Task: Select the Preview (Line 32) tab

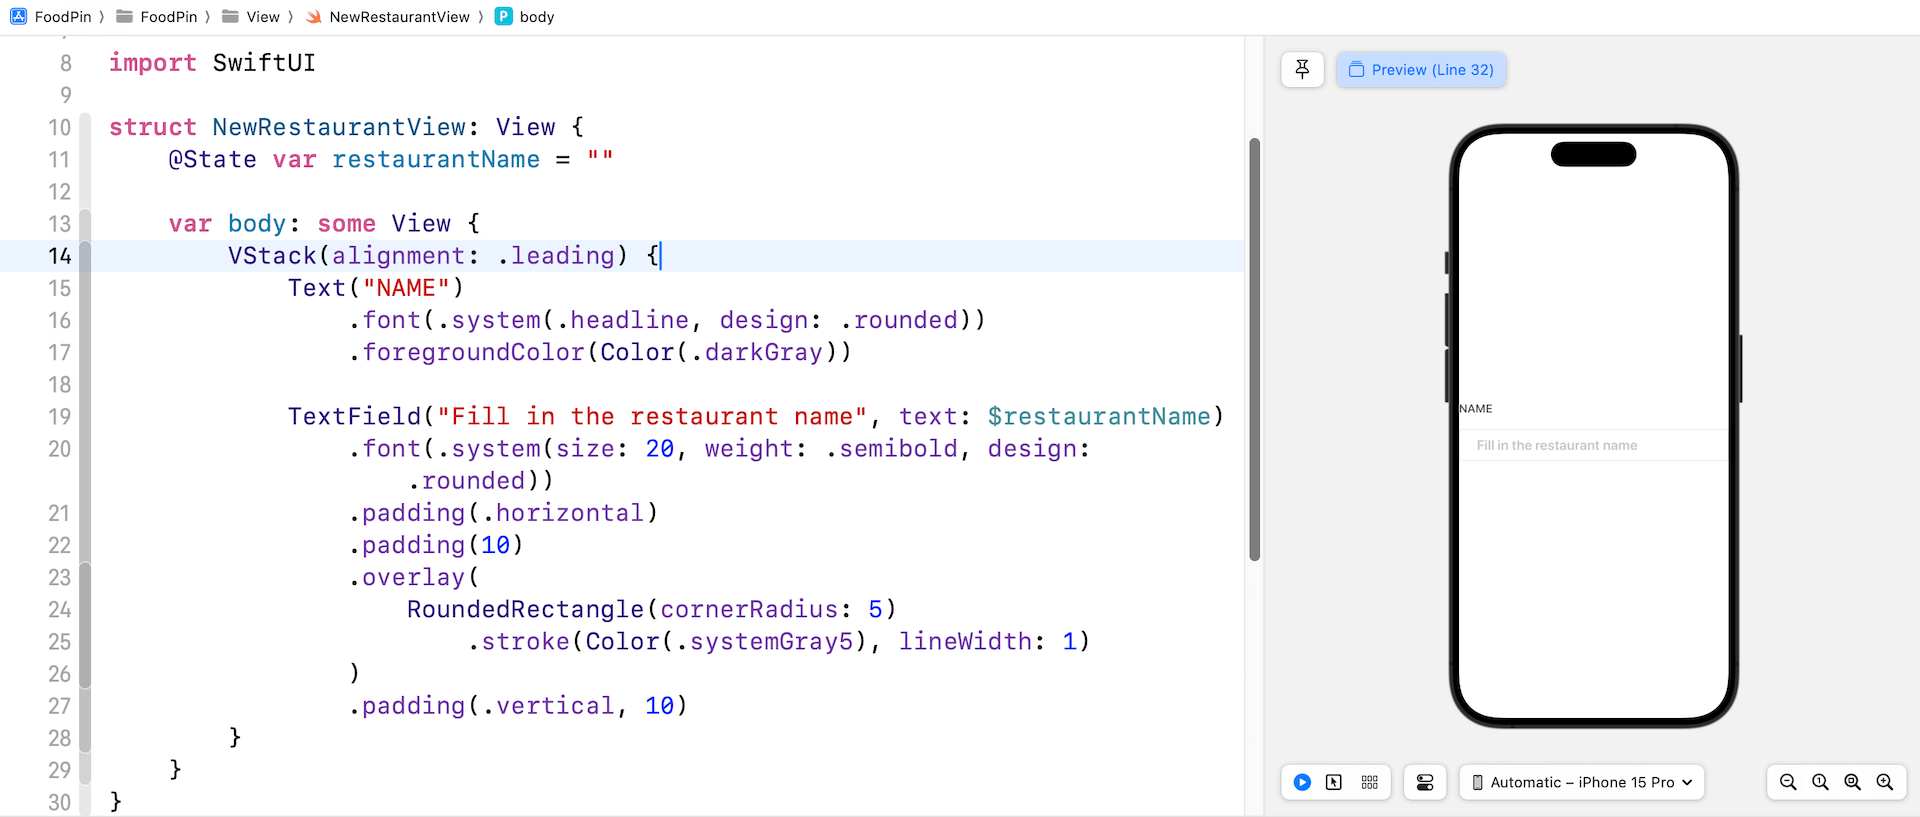Action: [1421, 70]
